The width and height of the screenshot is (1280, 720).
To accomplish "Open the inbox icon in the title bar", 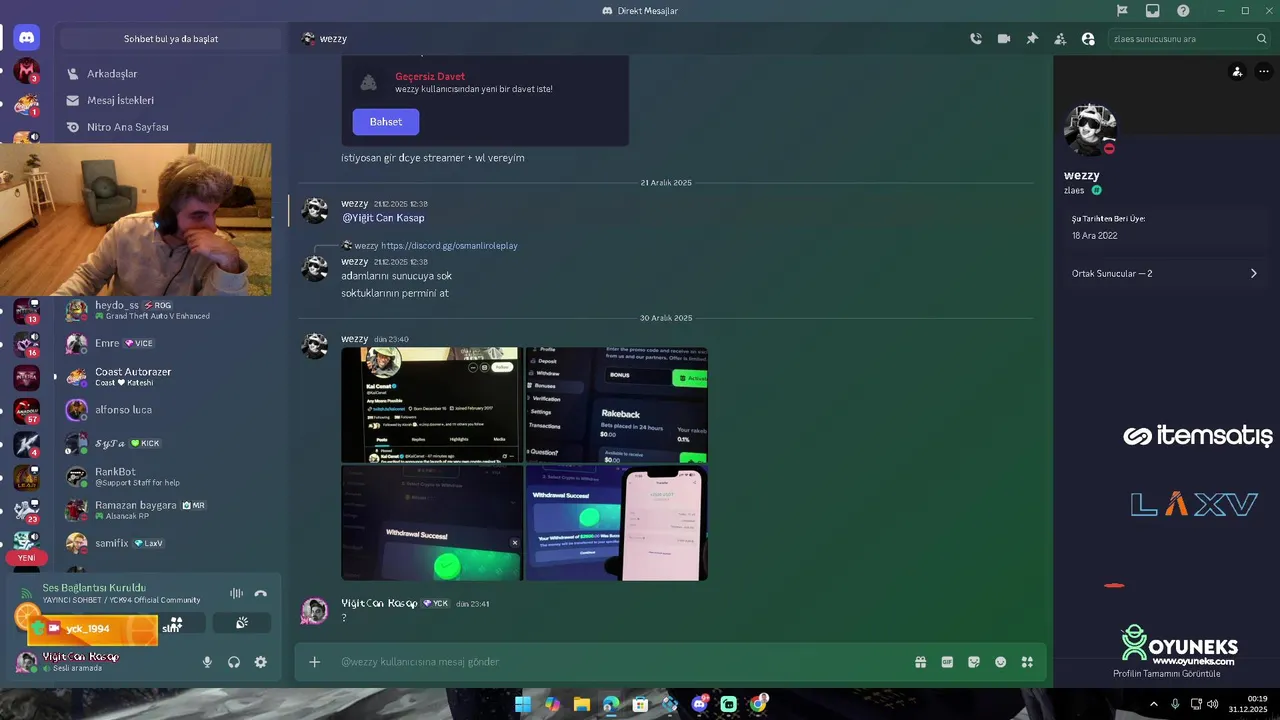I will coord(1153,11).
